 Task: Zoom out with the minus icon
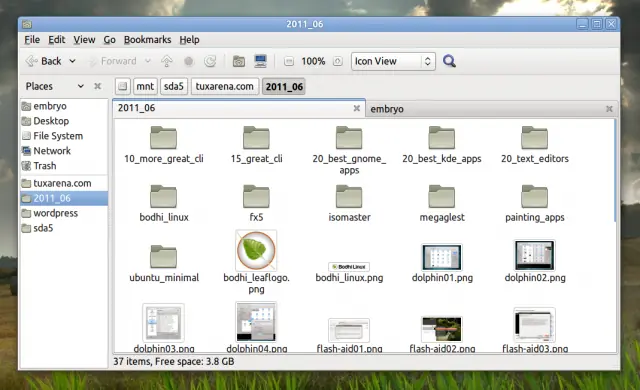(289, 61)
